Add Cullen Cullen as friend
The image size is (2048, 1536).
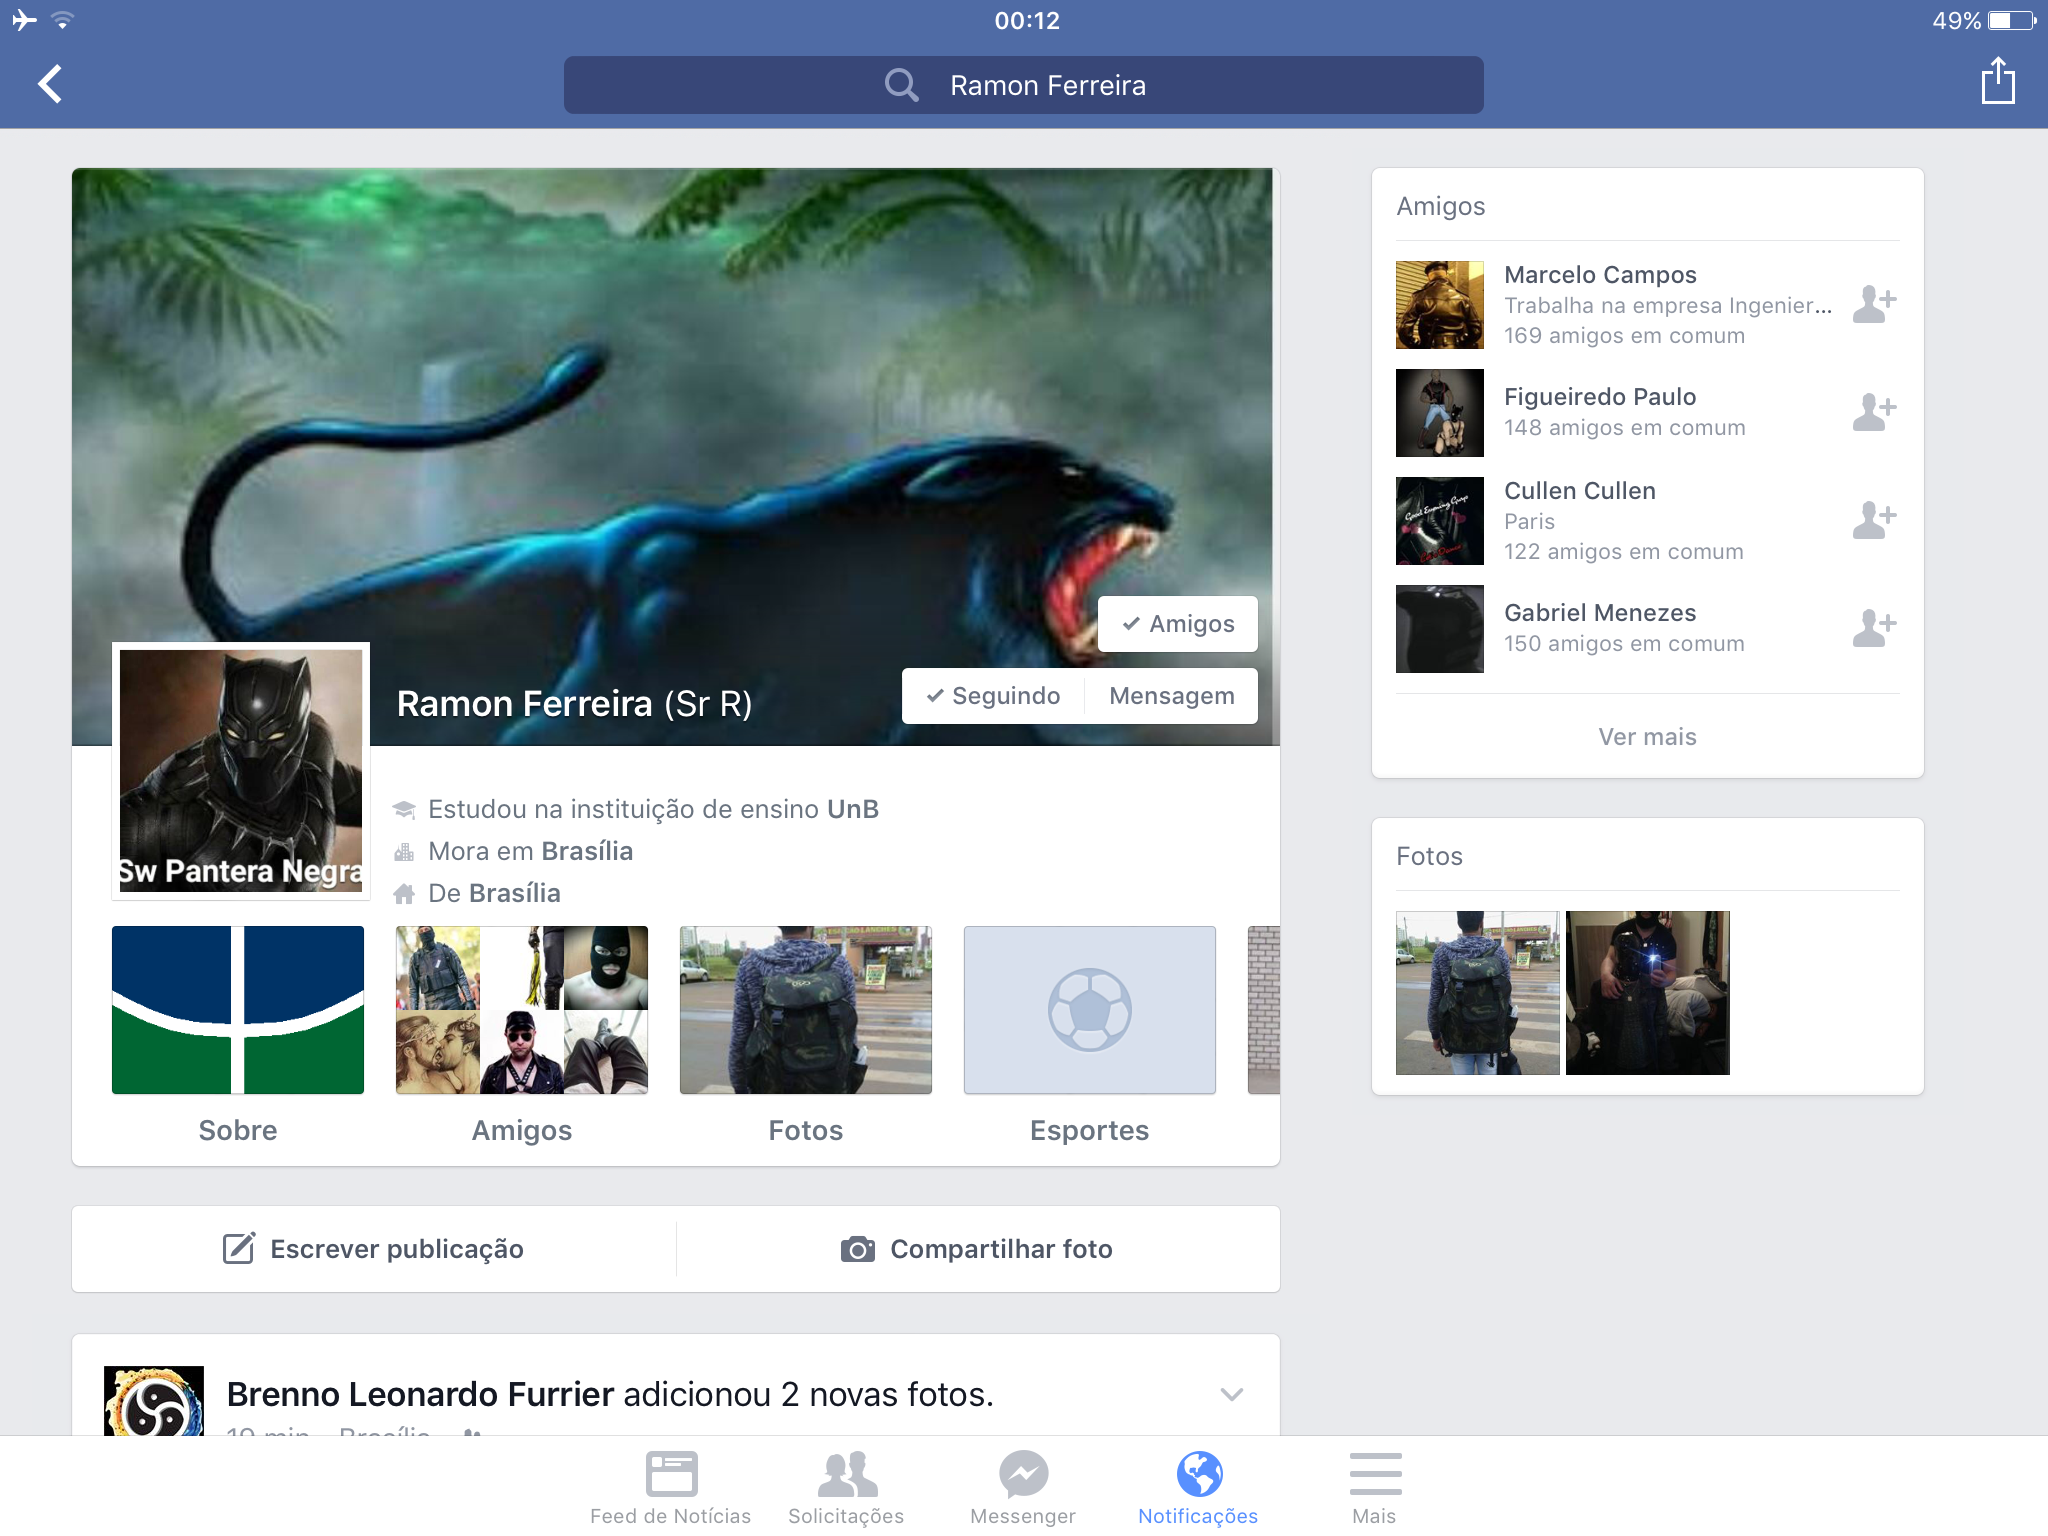pos(1874,519)
